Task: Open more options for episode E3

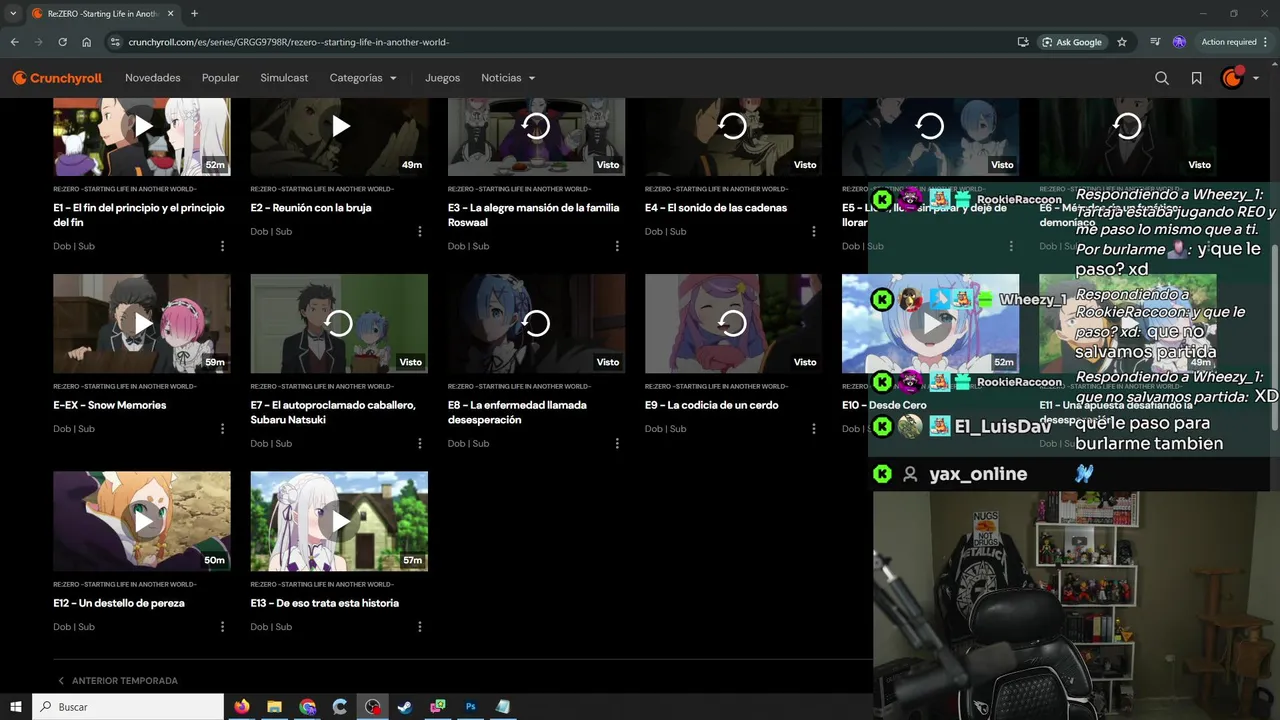Action: (617, 246)
